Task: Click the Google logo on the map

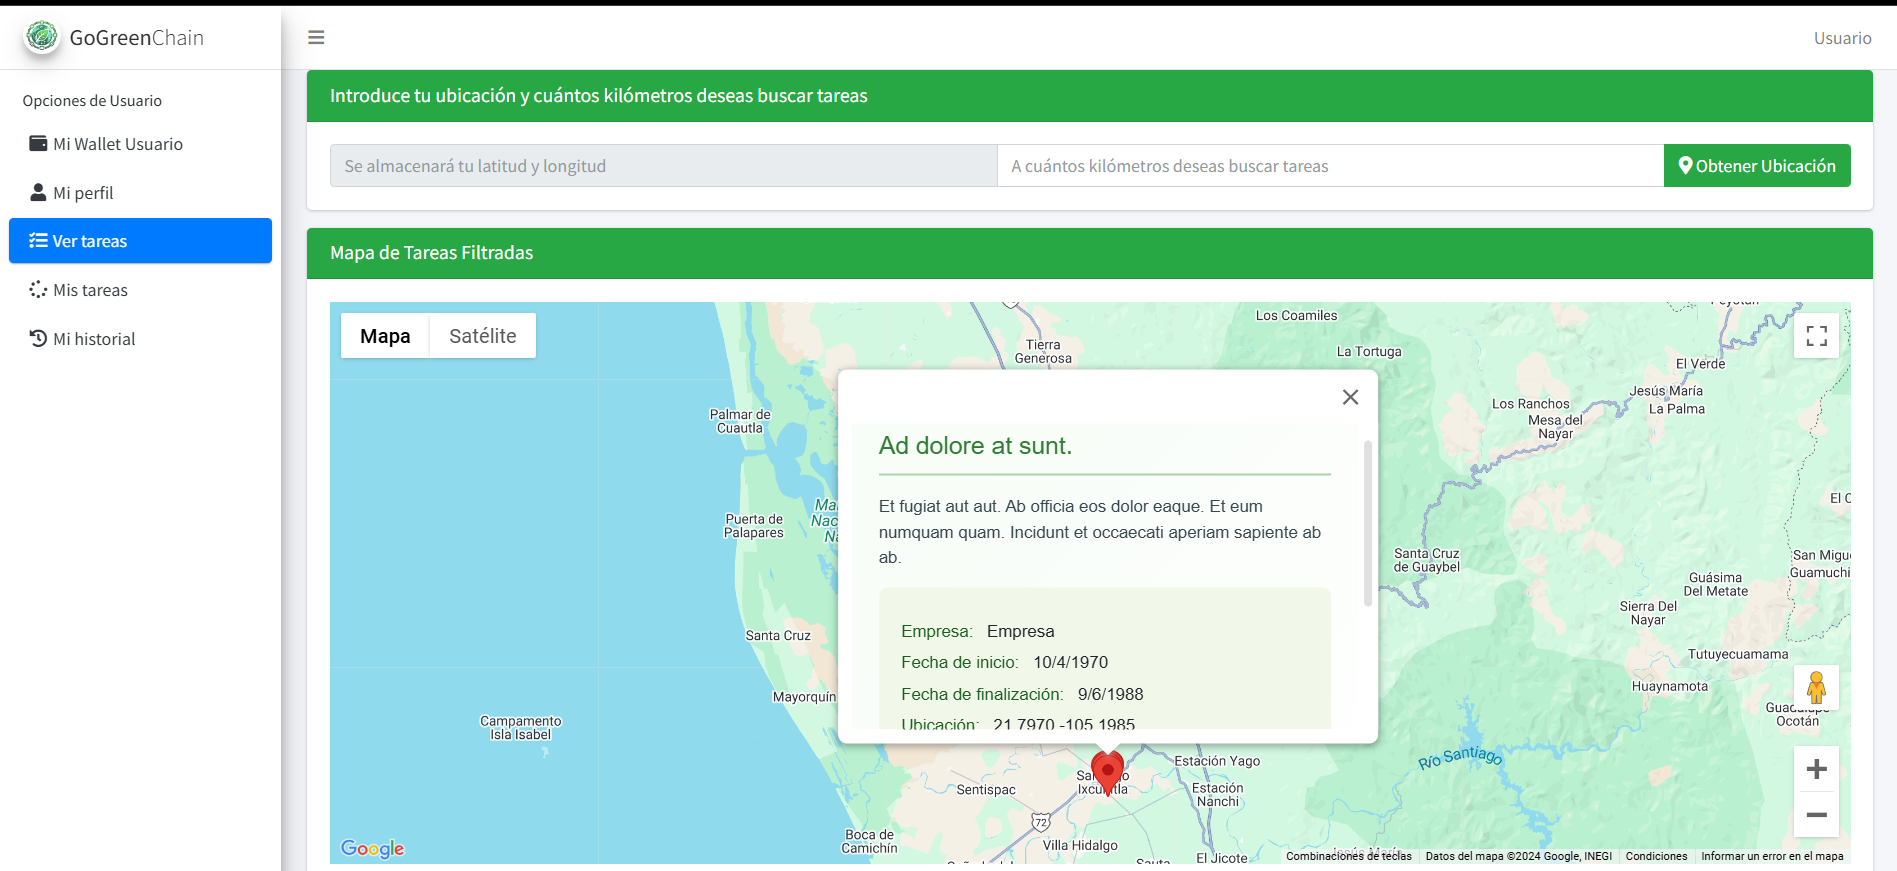Action: pyautogui.click(x=373, y=848)
